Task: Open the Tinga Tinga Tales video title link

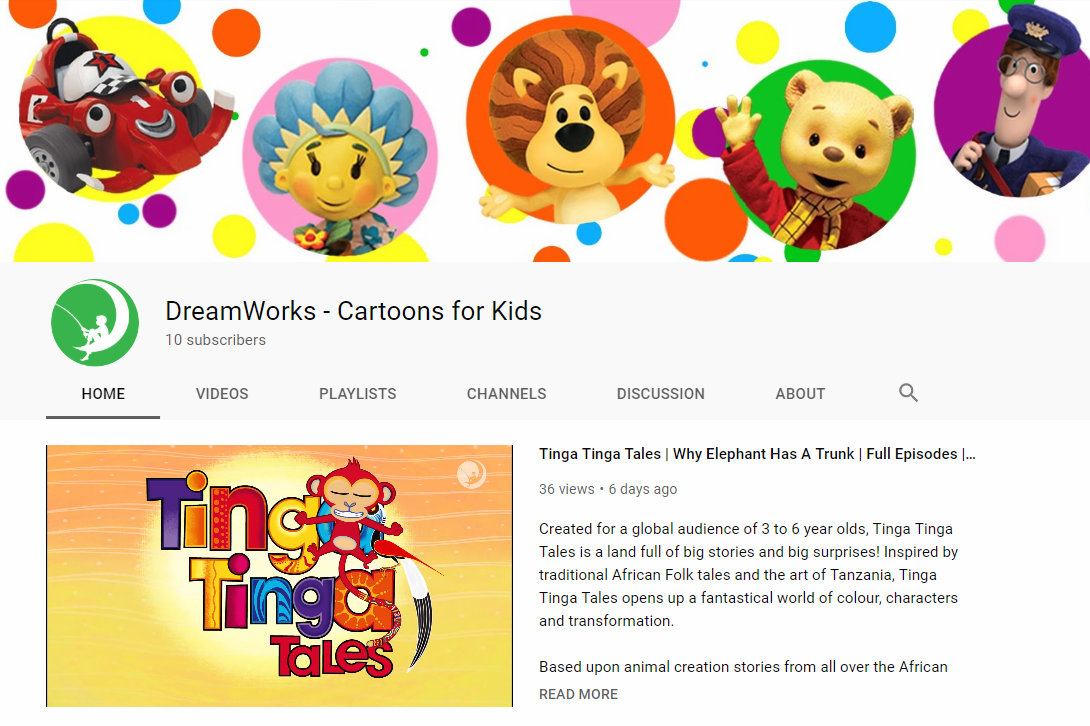Action: click(757, 454)
